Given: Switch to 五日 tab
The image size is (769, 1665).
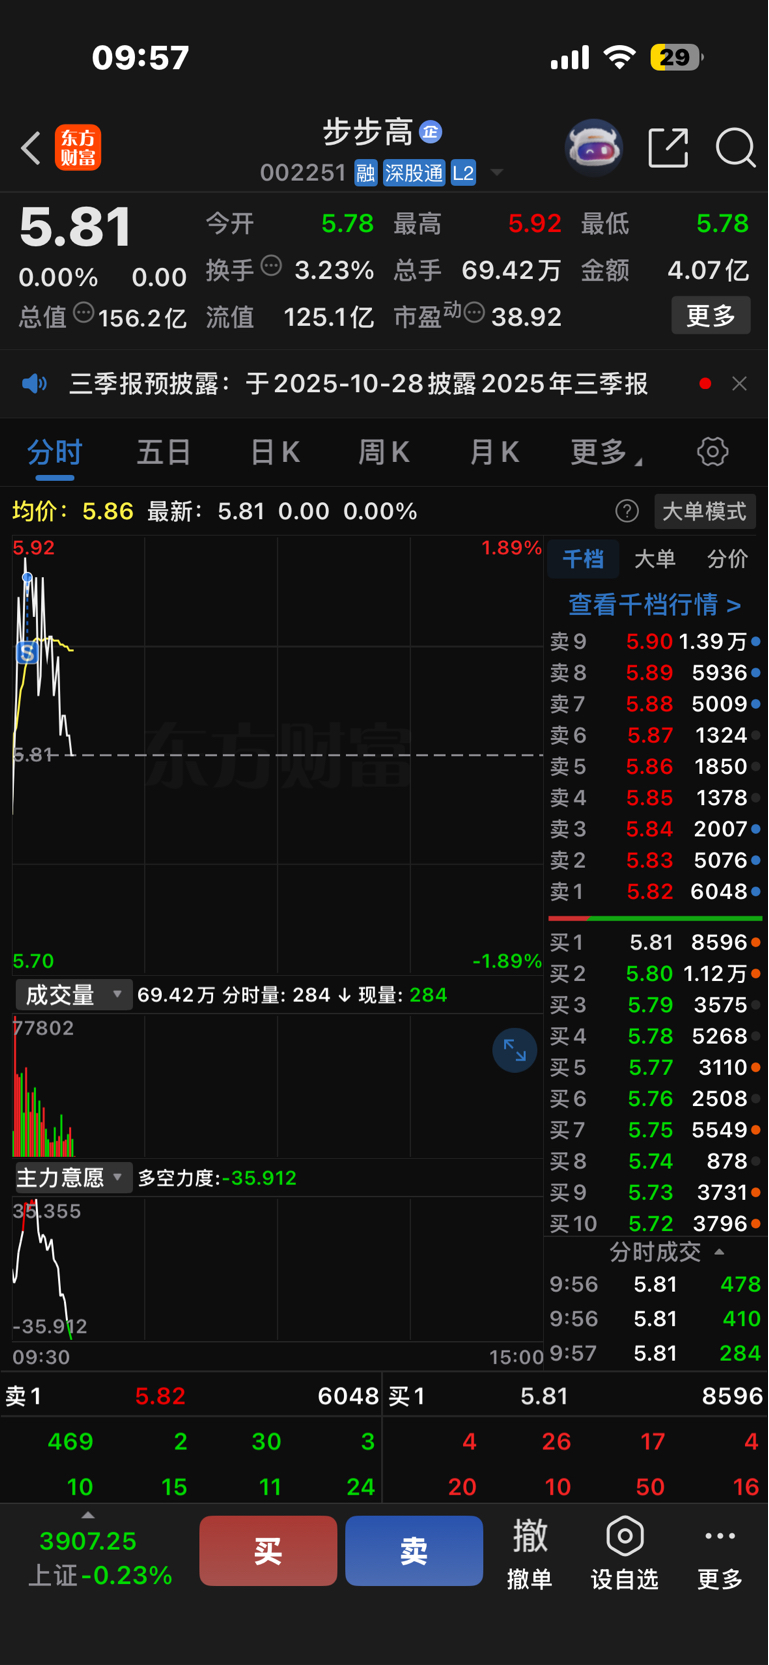Looking at the screenshot, I should click(164, 452).
